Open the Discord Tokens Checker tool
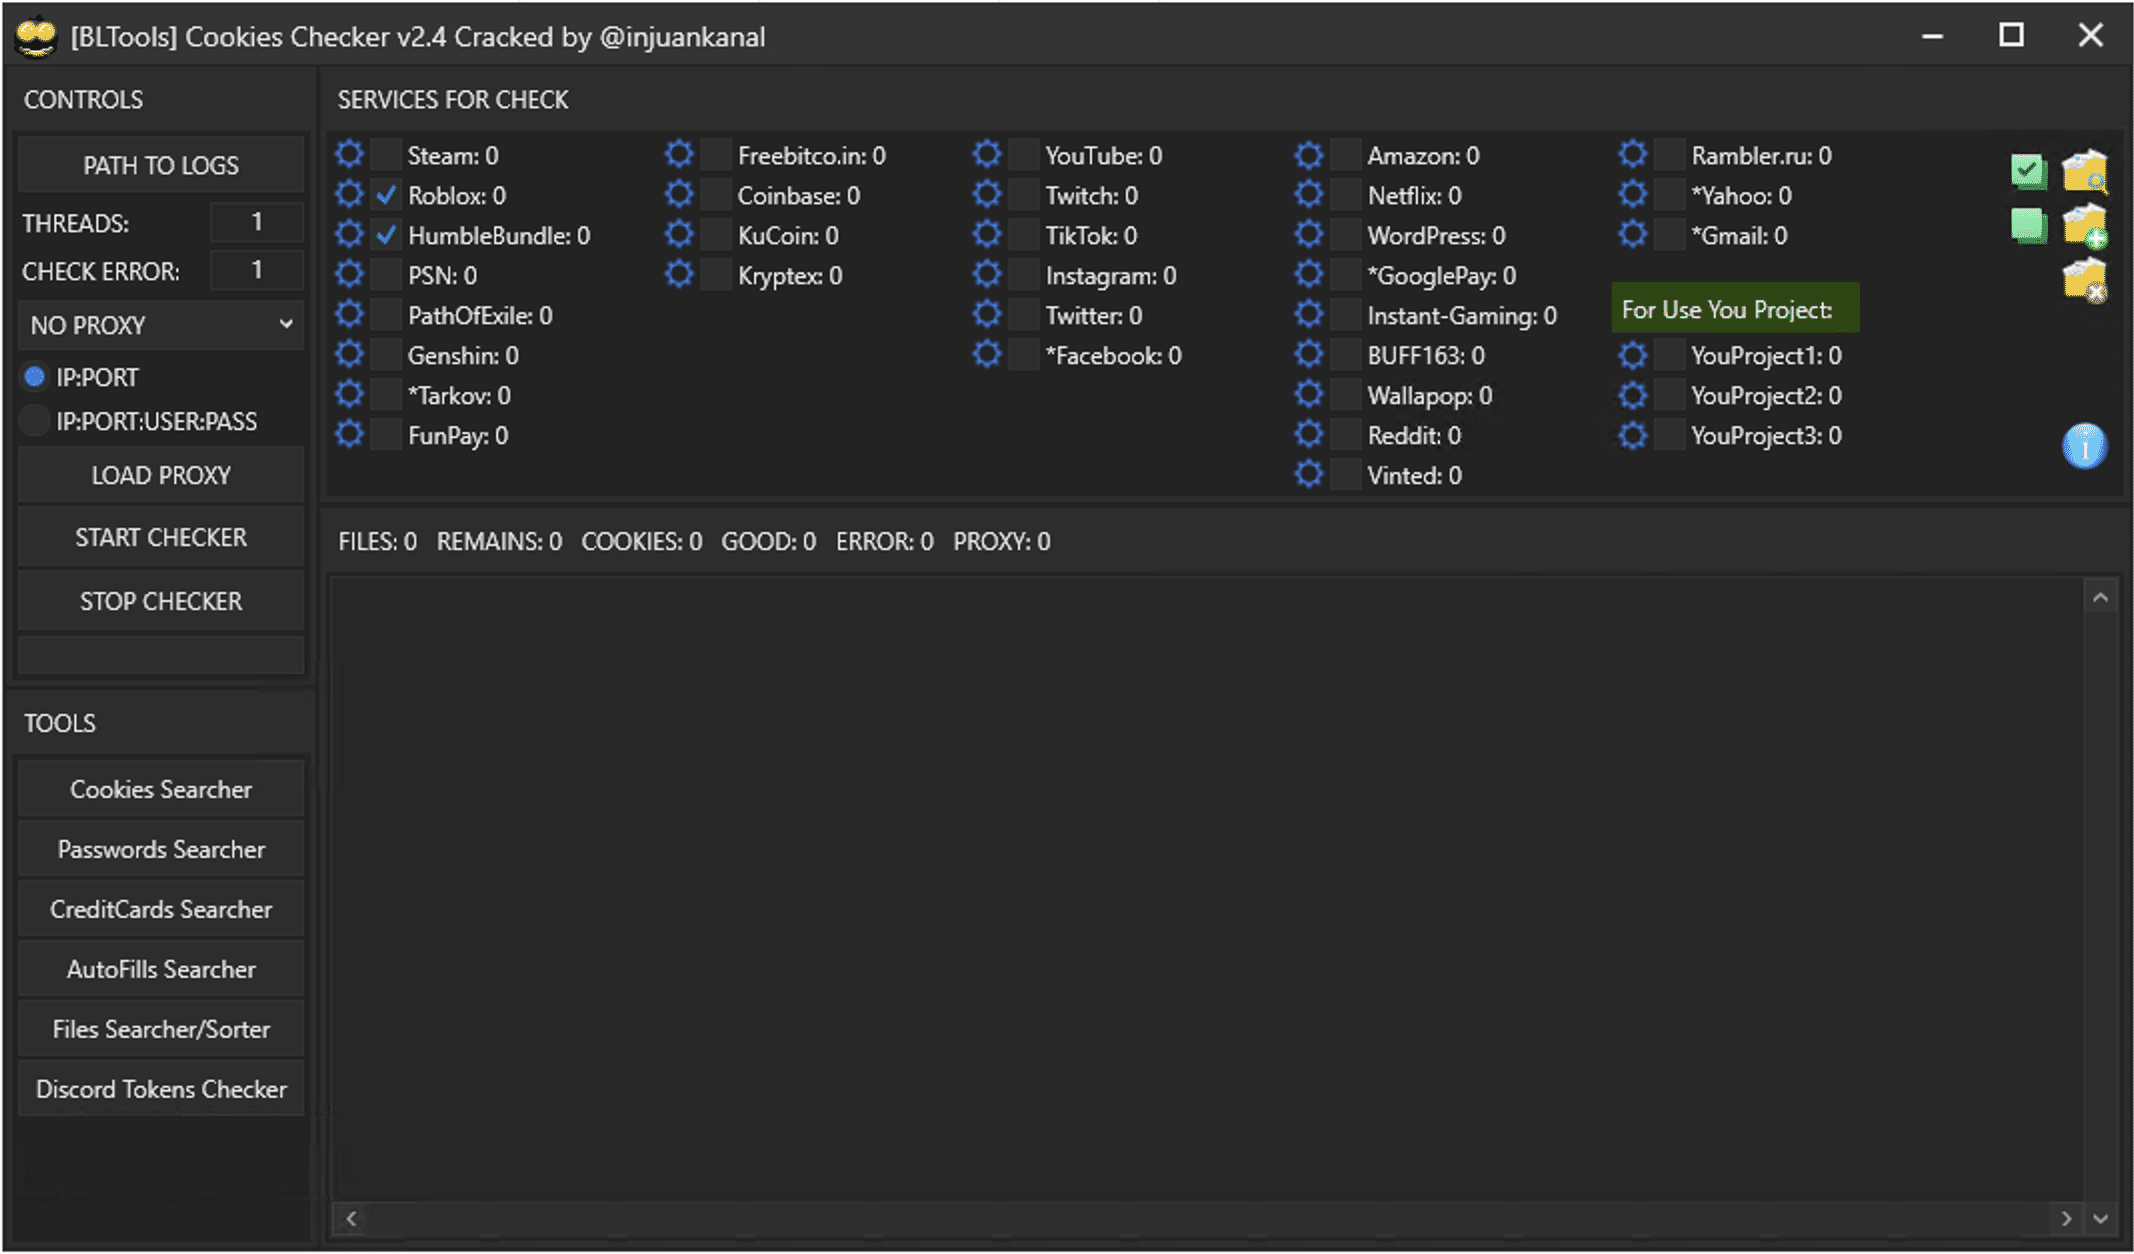This screenshot has width=2134, height=1254. click(x=161, y=1089)
